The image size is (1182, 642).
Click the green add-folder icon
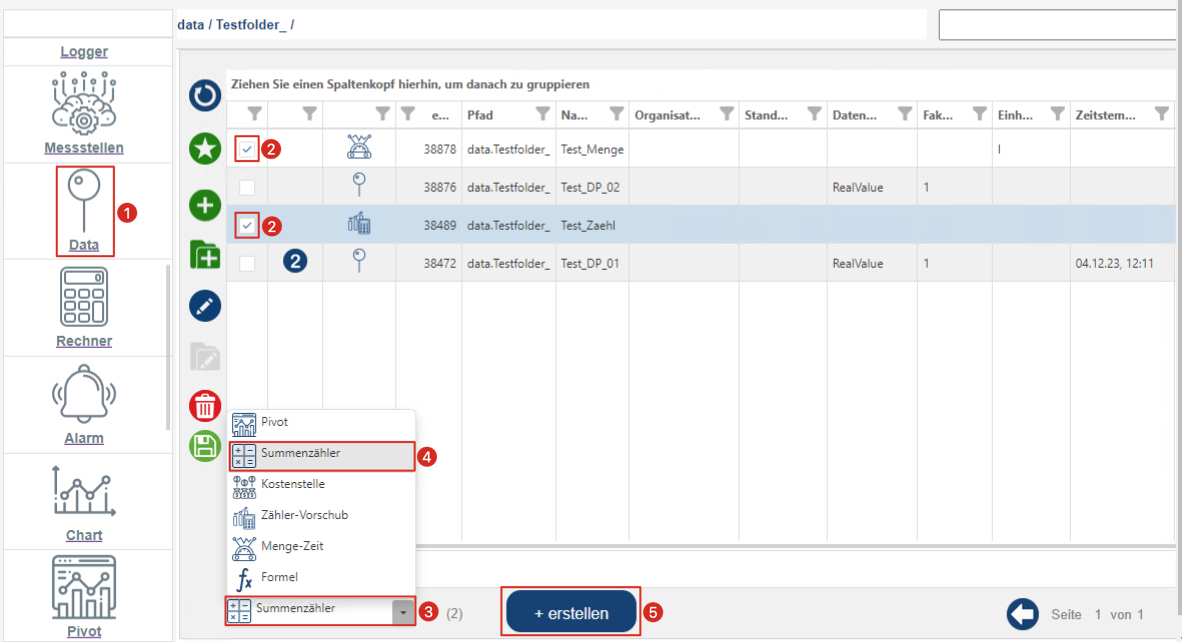[x=205, y=255]
